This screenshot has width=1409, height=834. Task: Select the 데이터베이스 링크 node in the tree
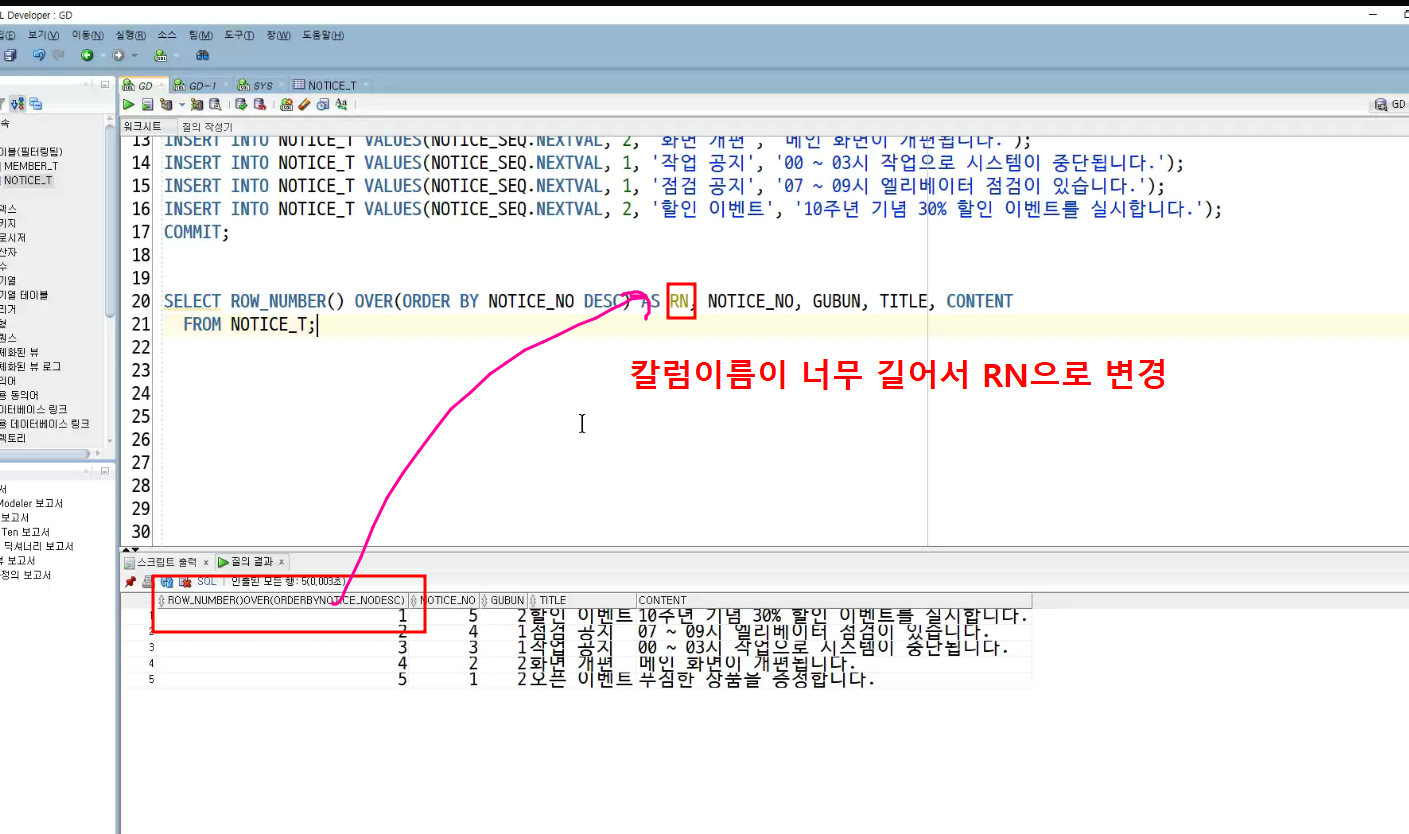35,409
